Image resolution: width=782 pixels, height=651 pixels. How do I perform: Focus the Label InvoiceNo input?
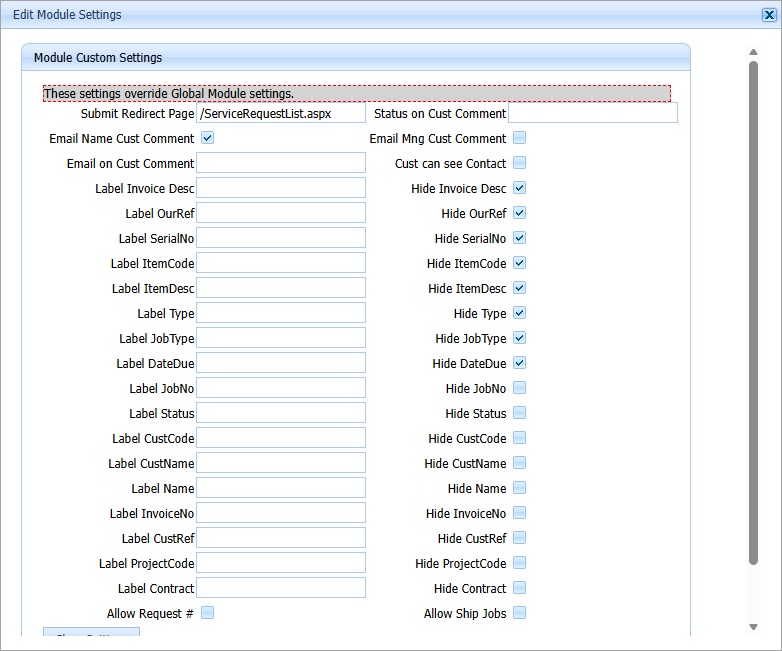[281, 512]
